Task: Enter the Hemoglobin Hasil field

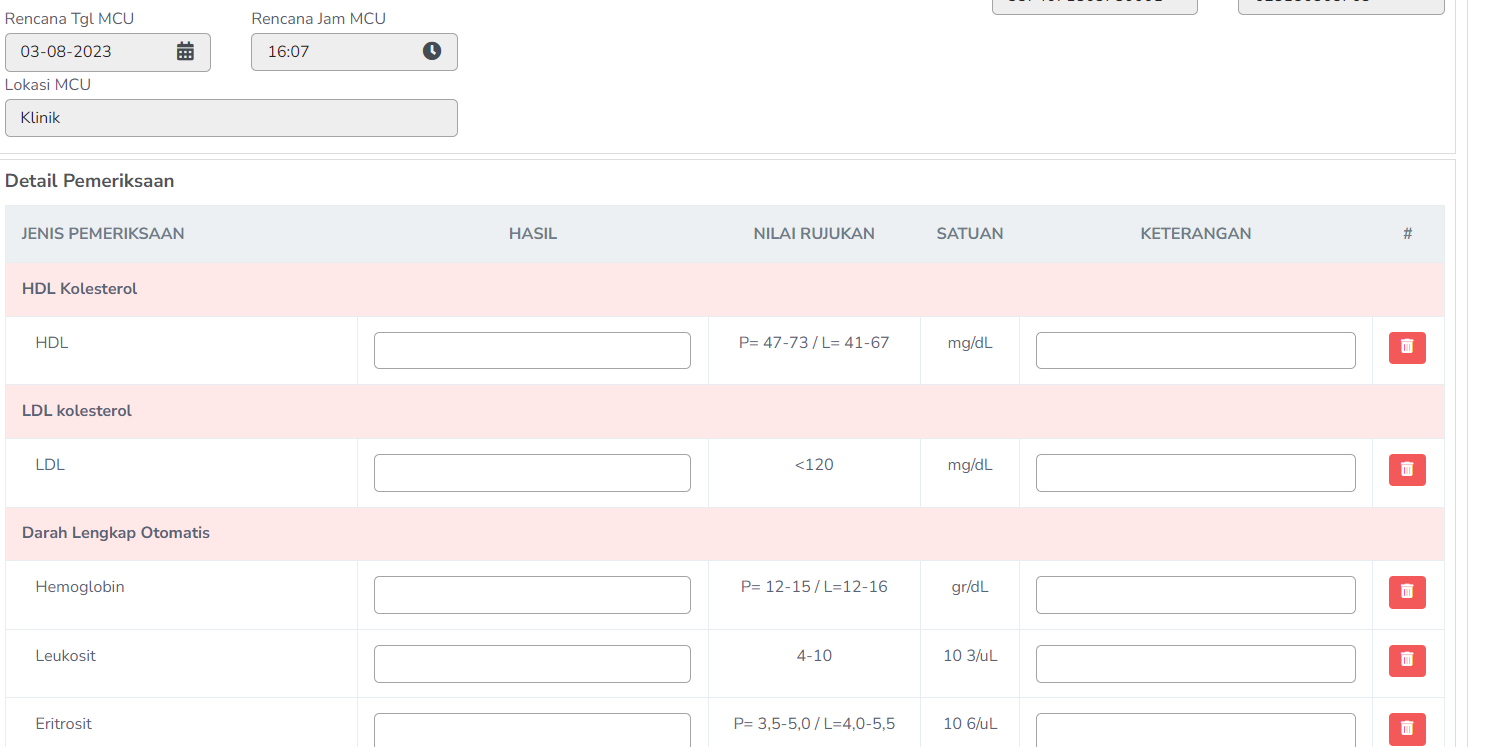Action: click(532, 595)
